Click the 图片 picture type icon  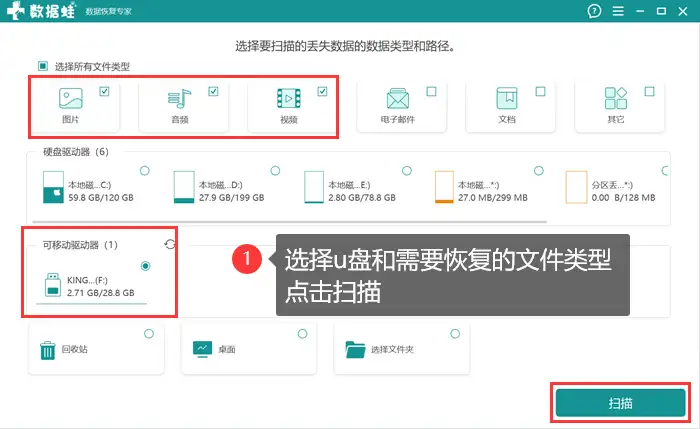71,98
